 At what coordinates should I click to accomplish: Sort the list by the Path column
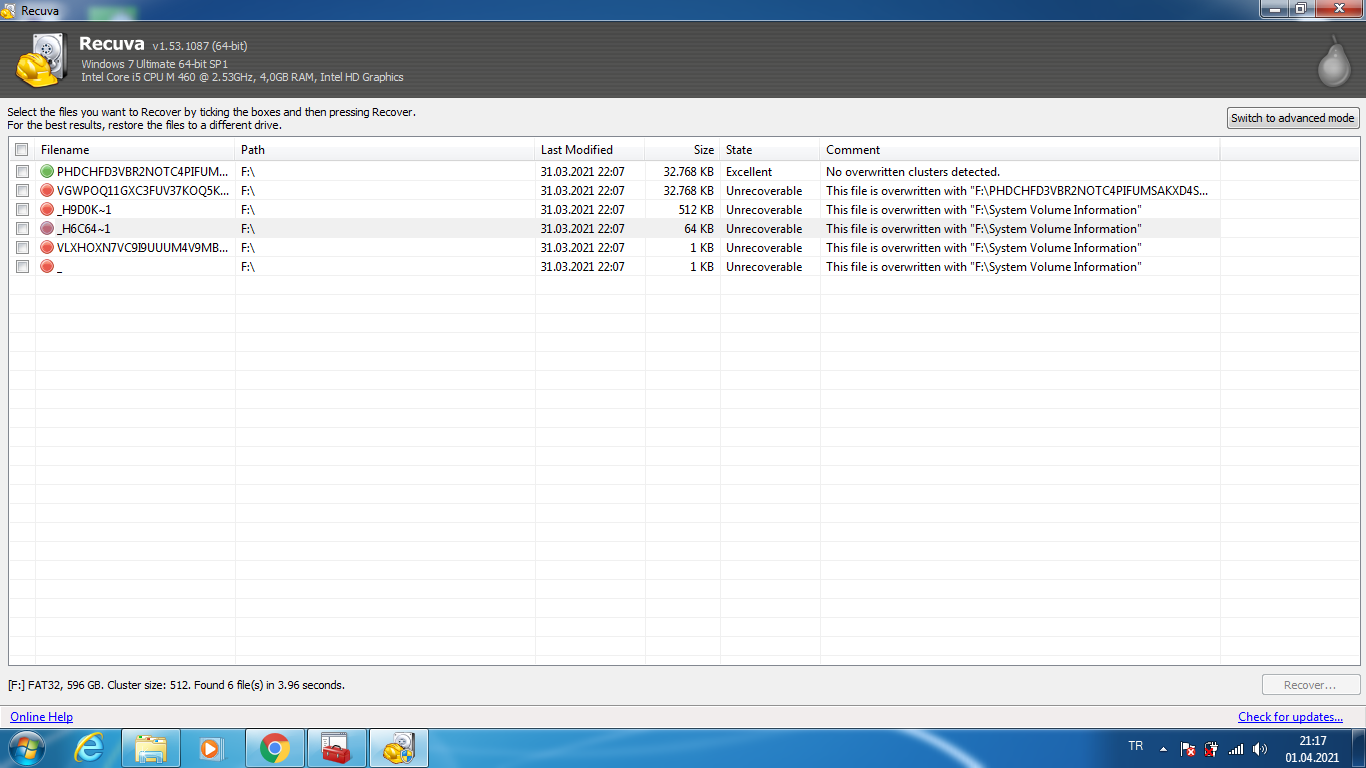click(385, 150)
